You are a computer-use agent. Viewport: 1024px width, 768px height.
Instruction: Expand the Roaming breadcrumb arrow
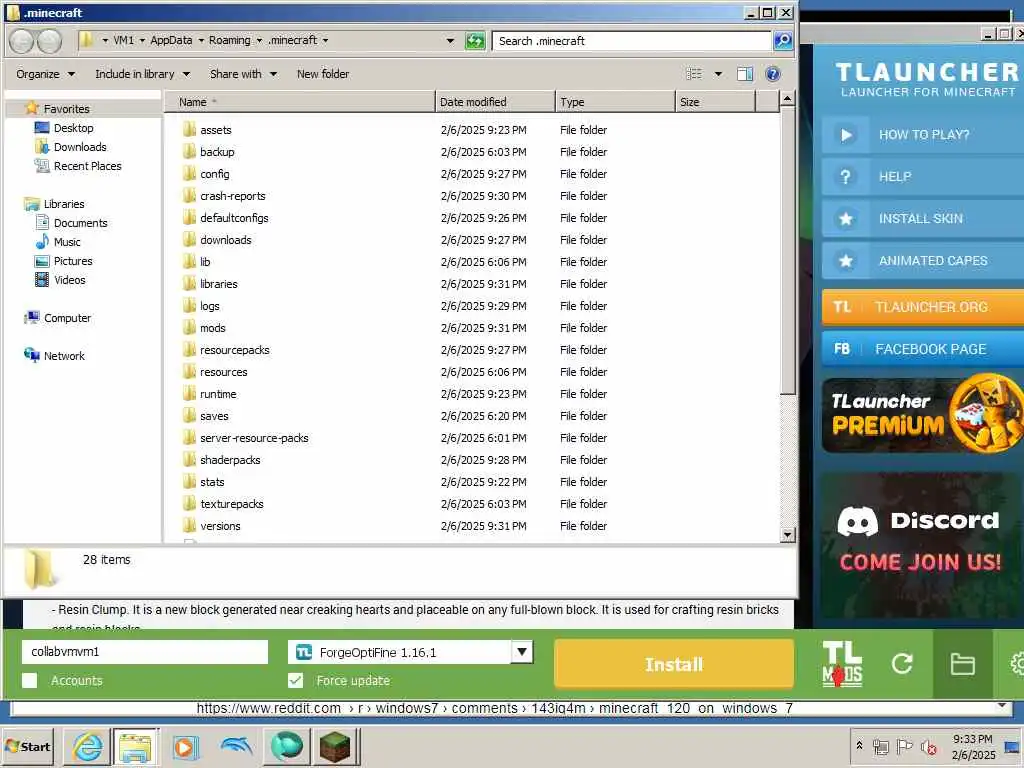[x=259, y=40]
